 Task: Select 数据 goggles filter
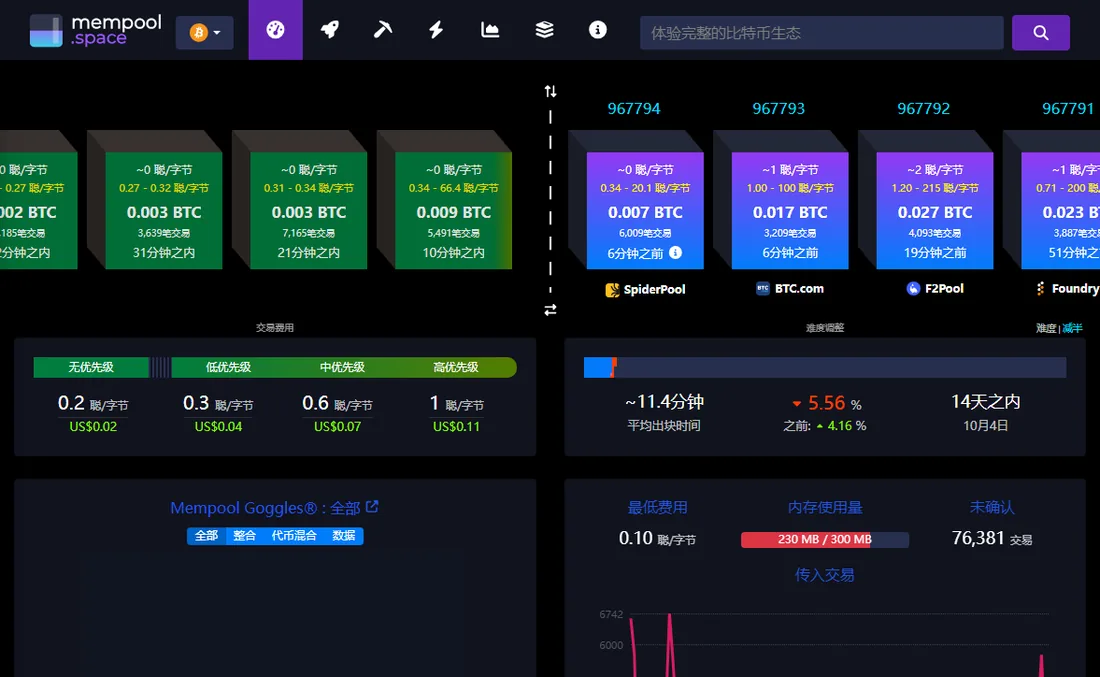344,536
